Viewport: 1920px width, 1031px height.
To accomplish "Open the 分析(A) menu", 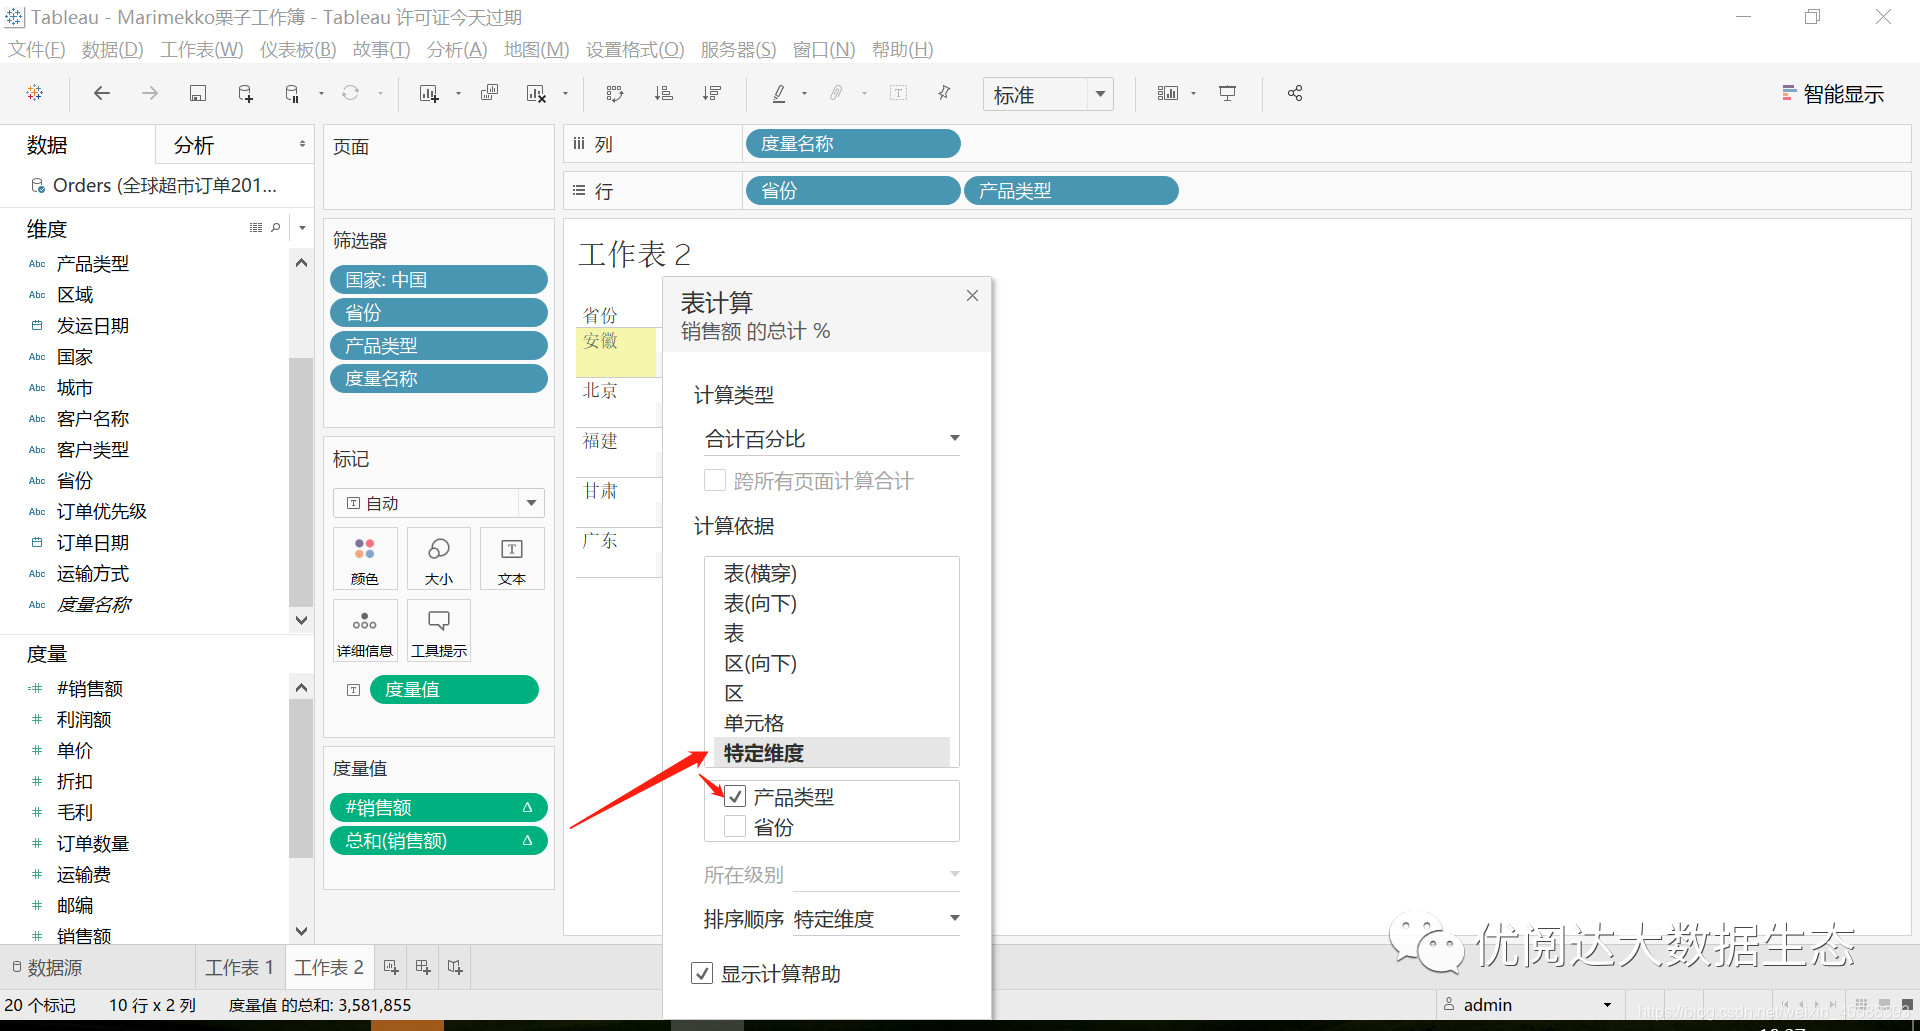I will tap(457, 49).
